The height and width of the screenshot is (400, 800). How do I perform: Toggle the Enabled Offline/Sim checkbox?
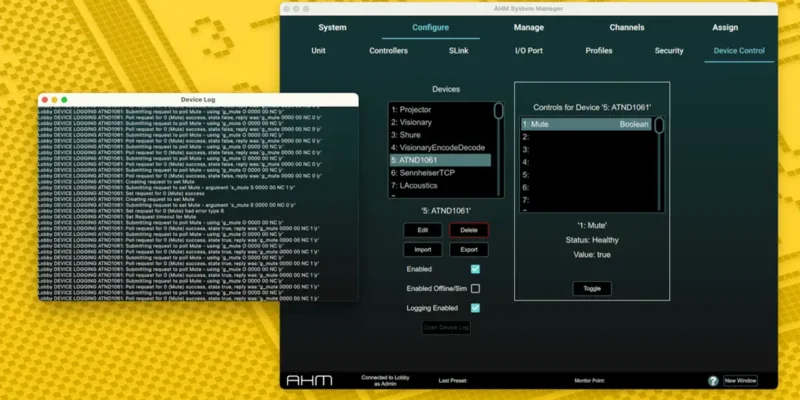tap(475, 288)
